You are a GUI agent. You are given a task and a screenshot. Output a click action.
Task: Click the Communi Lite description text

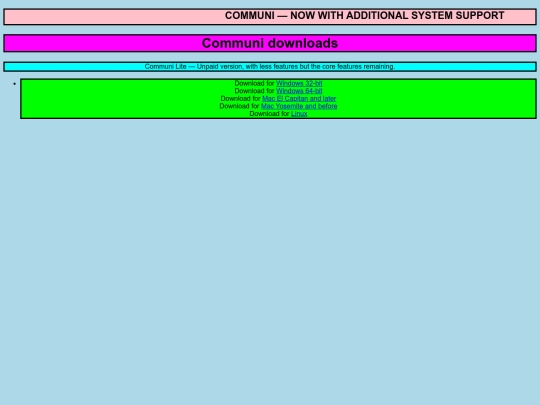tap(270, 66)
